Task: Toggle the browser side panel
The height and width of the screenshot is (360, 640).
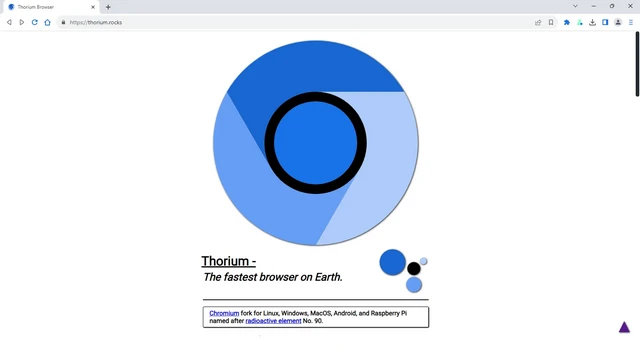Action: pyautogui.click(x=605, y=22)
